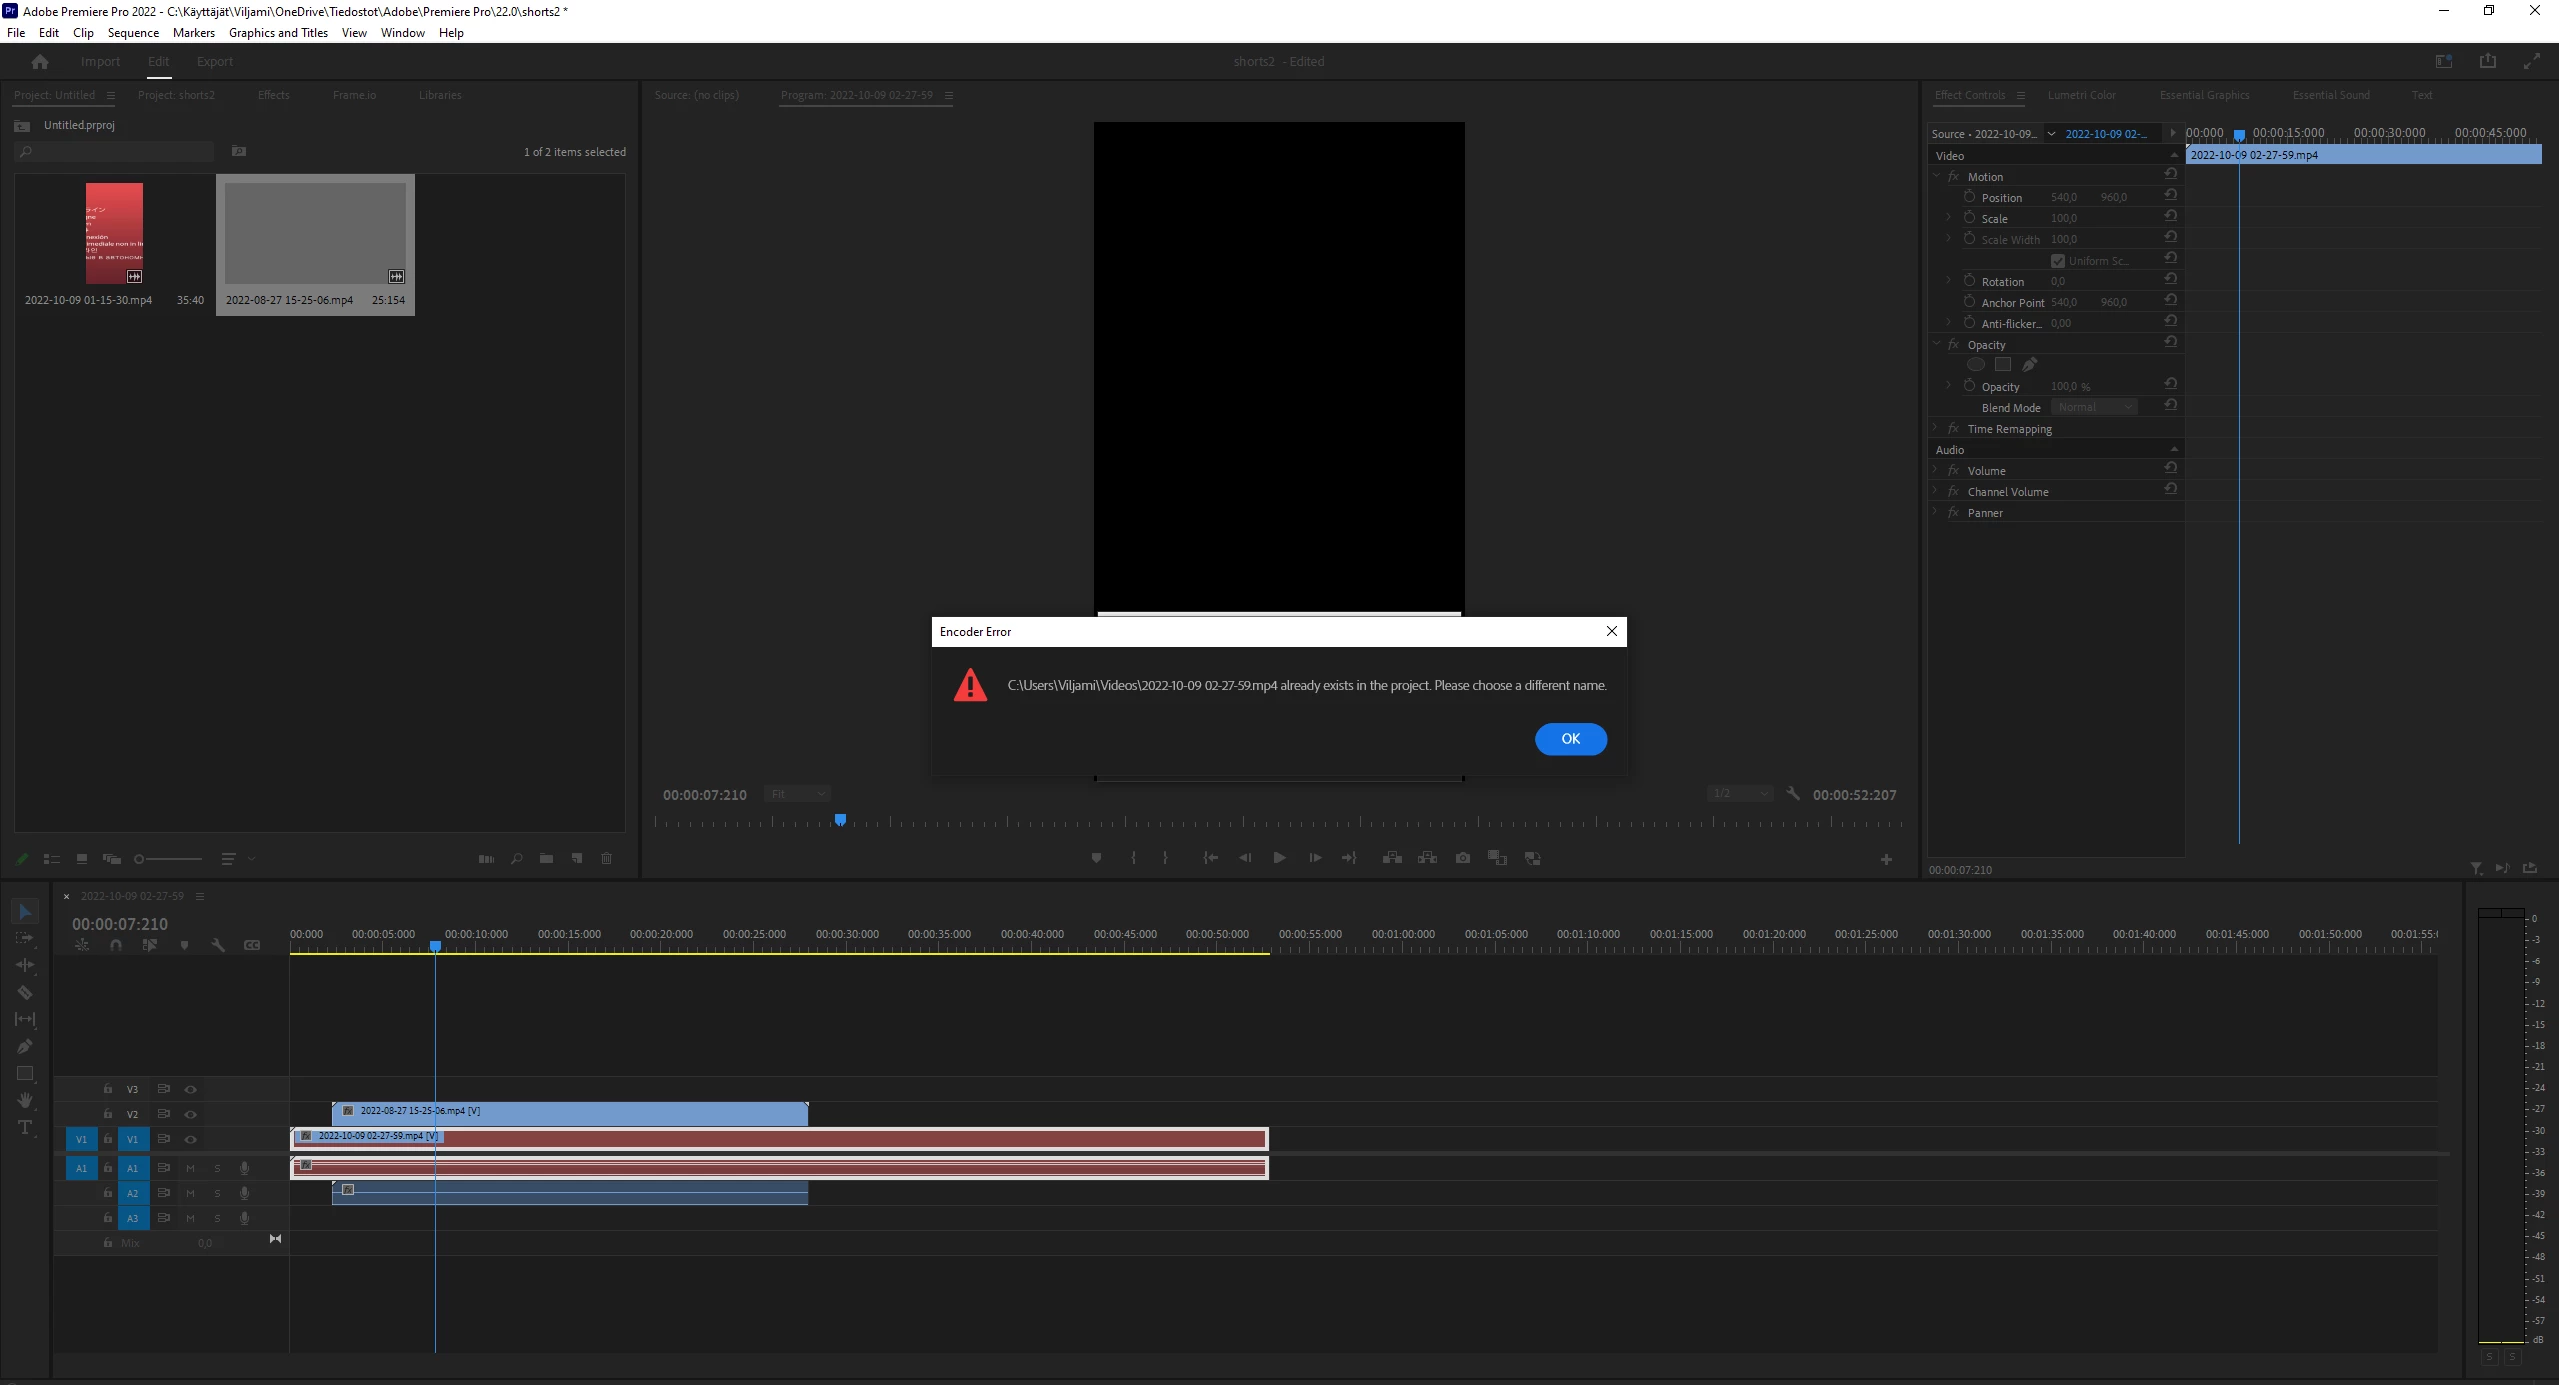The height and width of the screenshot is (1385, 2559).
Task: Open the Graphics and Titles menu
Action: tap(278, 33)
